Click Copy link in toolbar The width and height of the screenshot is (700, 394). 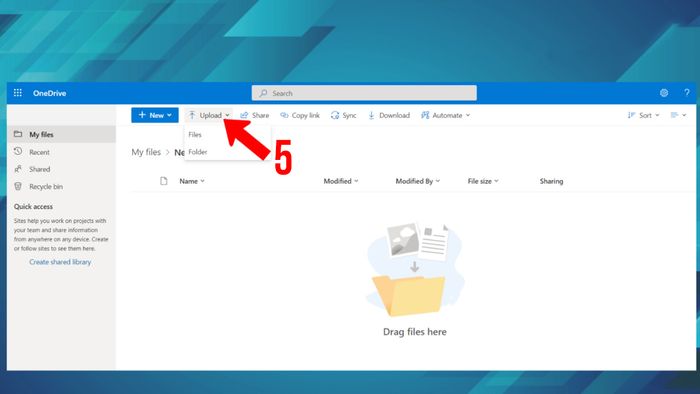pyautogui.click(x=300, y=115)
